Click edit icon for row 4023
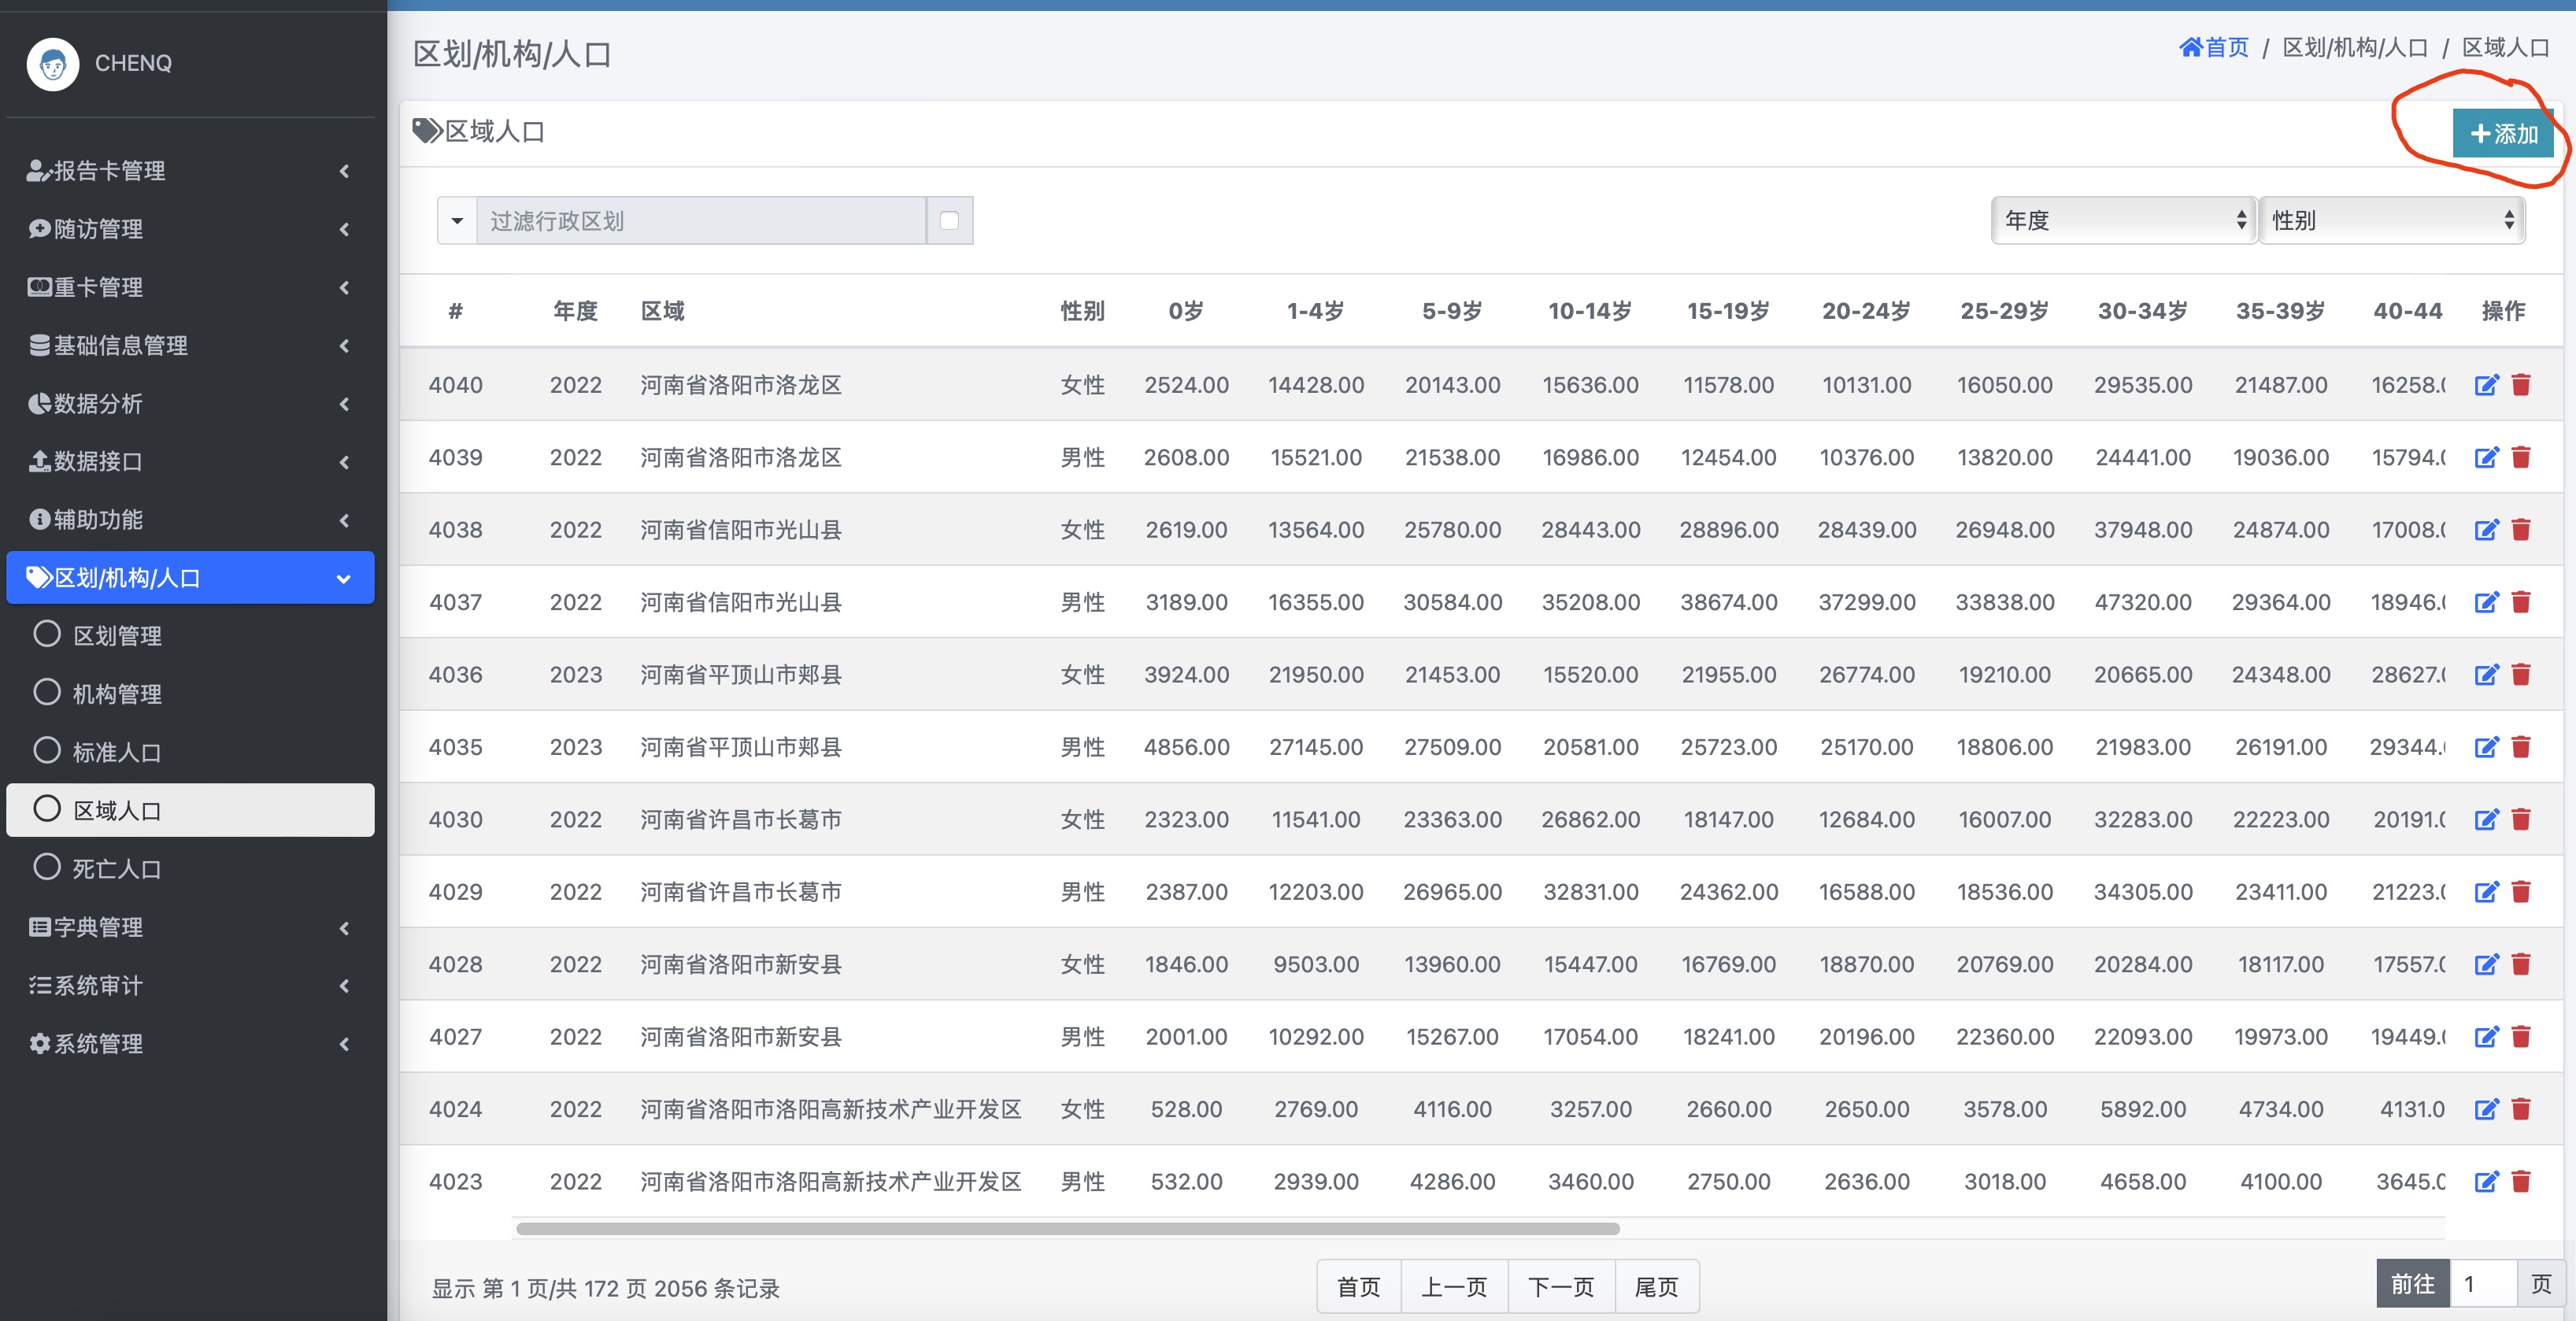 coord(2486,1182)
